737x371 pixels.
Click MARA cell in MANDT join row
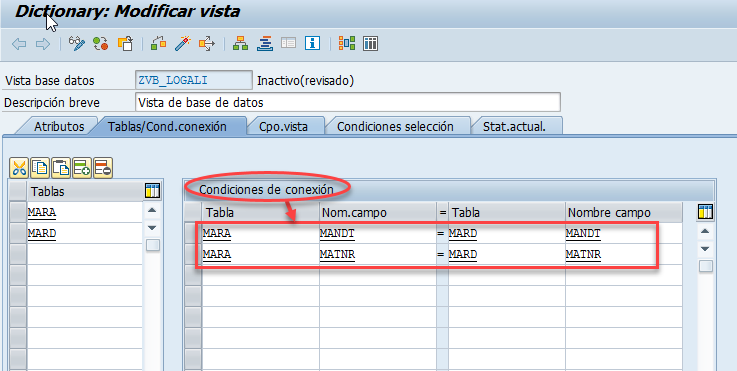[x=260, y=233]
